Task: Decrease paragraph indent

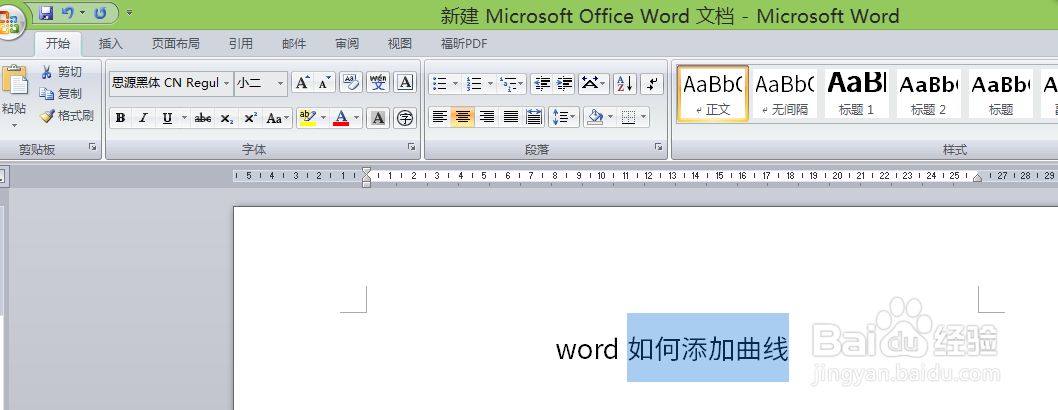Action: tap(542, 84)
